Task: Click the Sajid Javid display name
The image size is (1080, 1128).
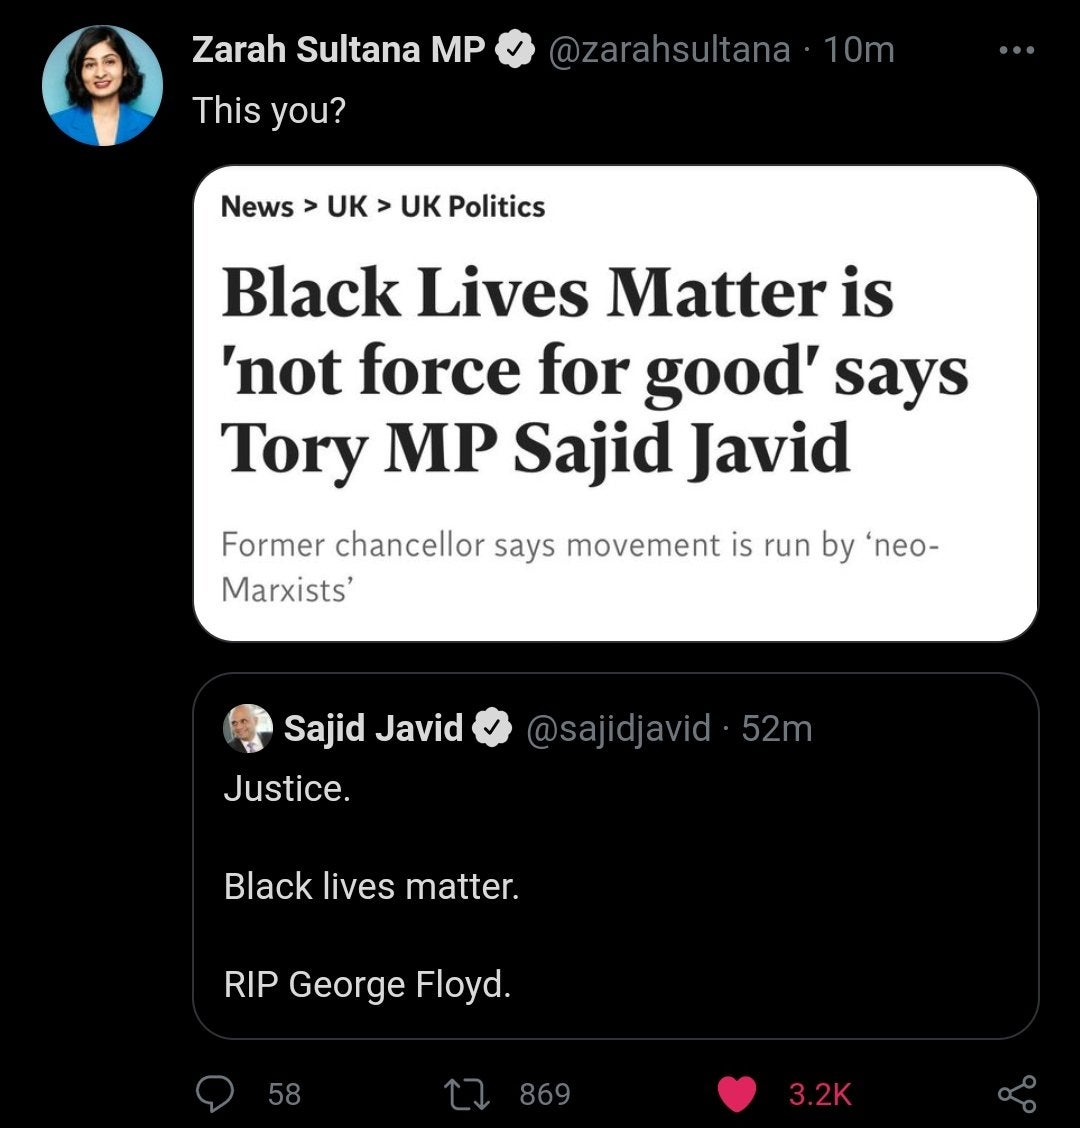Action: point(373,728)
